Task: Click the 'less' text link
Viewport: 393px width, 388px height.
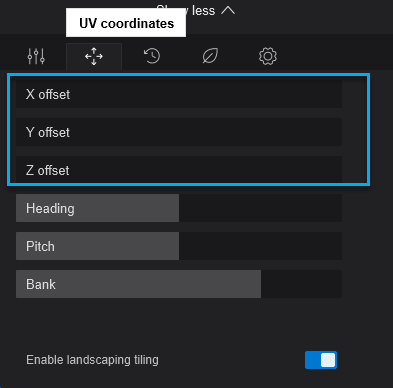Action: 203,11
